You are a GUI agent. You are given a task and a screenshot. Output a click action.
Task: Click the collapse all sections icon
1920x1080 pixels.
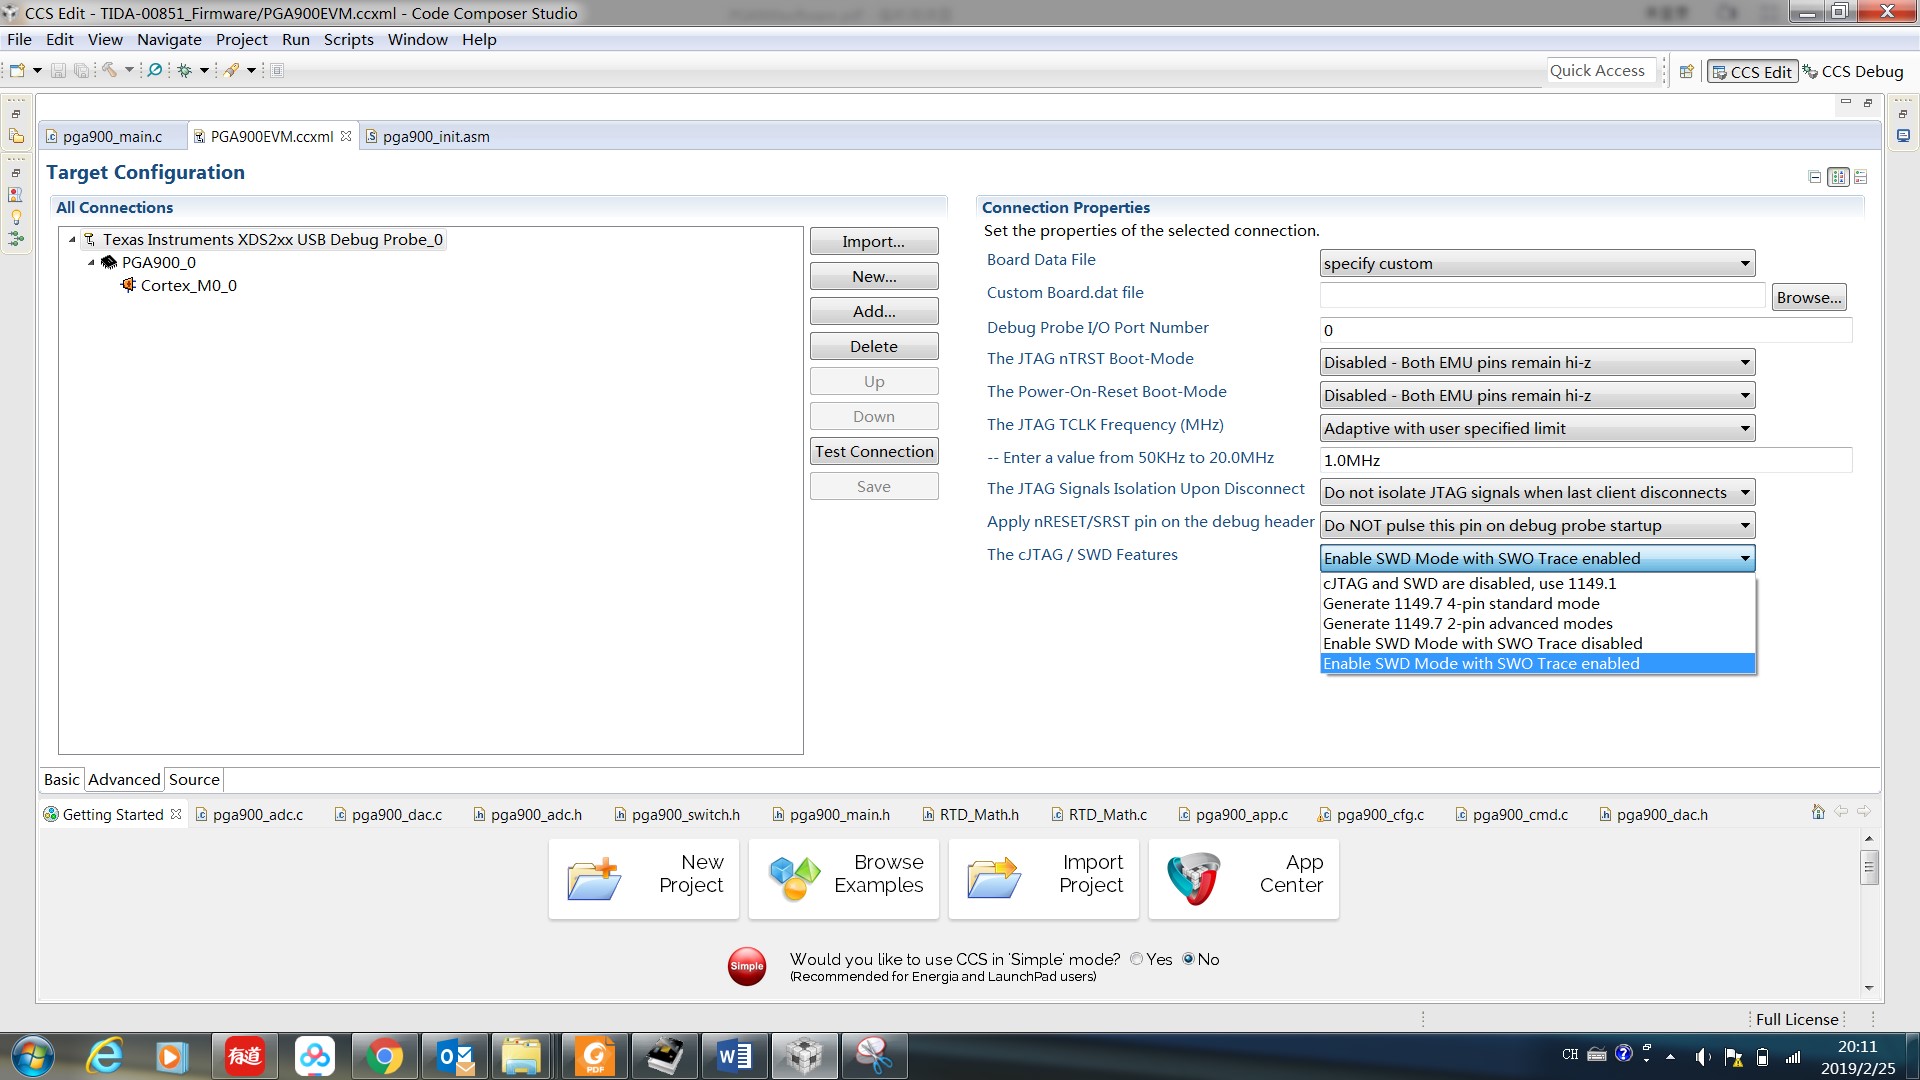pos(1815,177)
